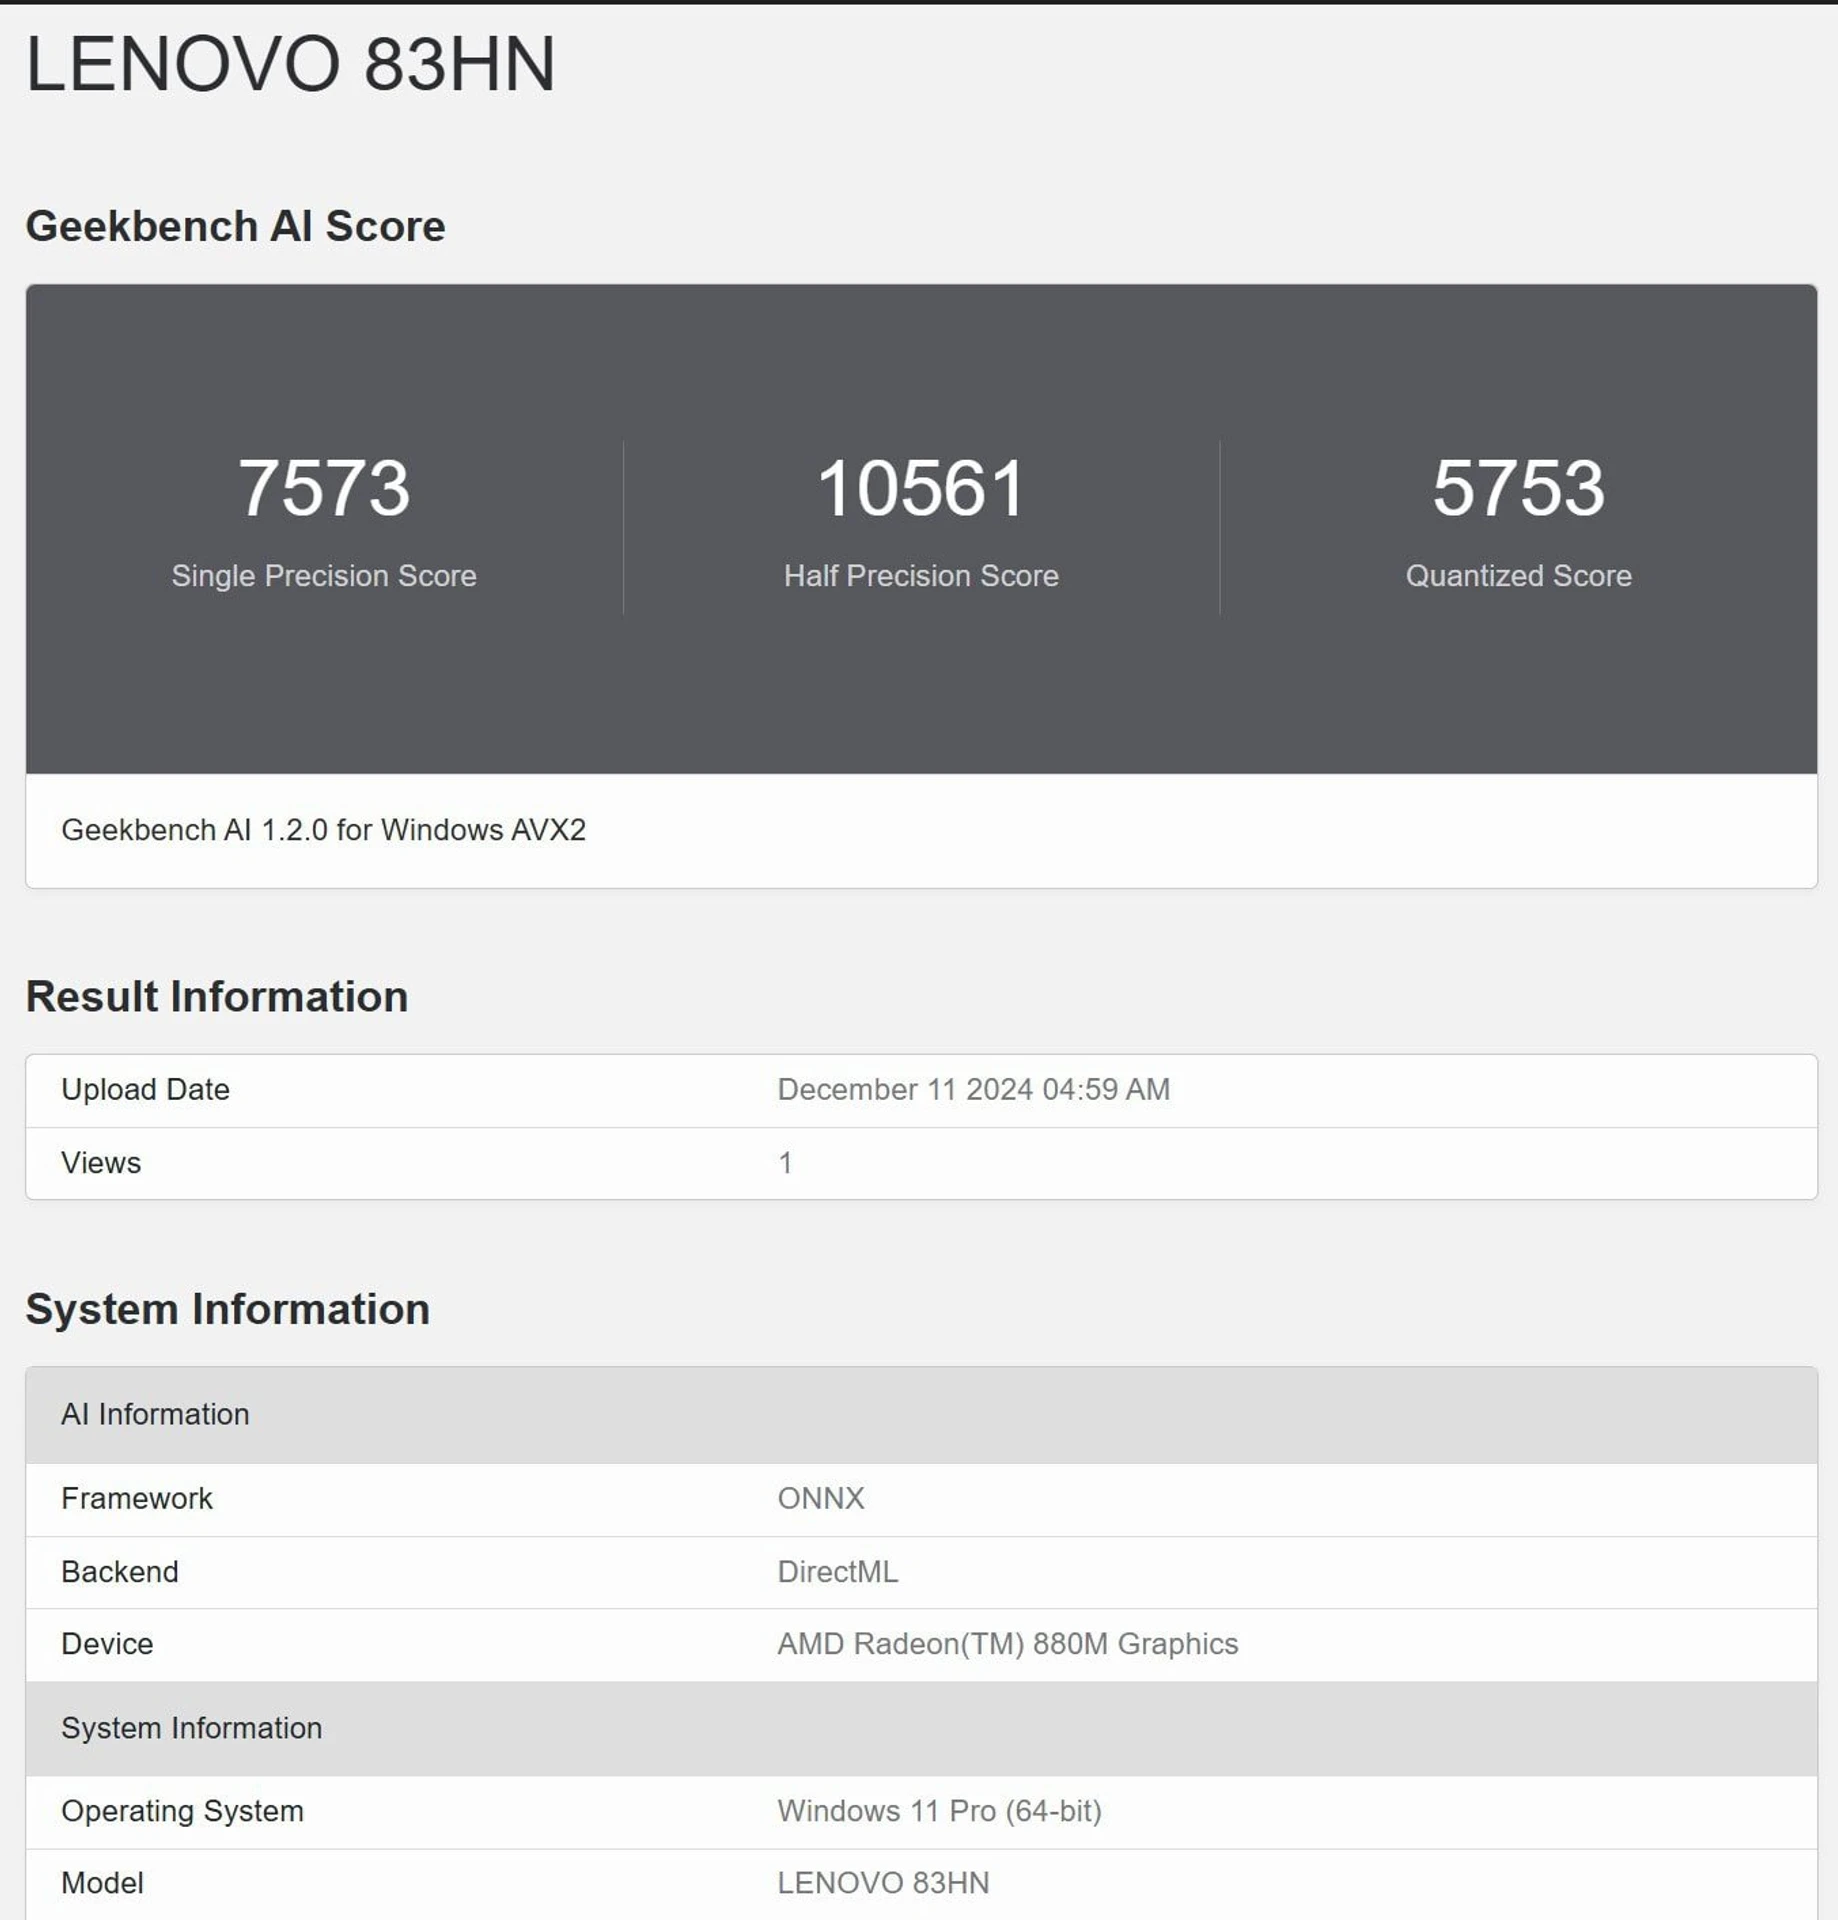Click the Framework row label
This screenshot has height=1920, width=1838.
coord(137,1498)
